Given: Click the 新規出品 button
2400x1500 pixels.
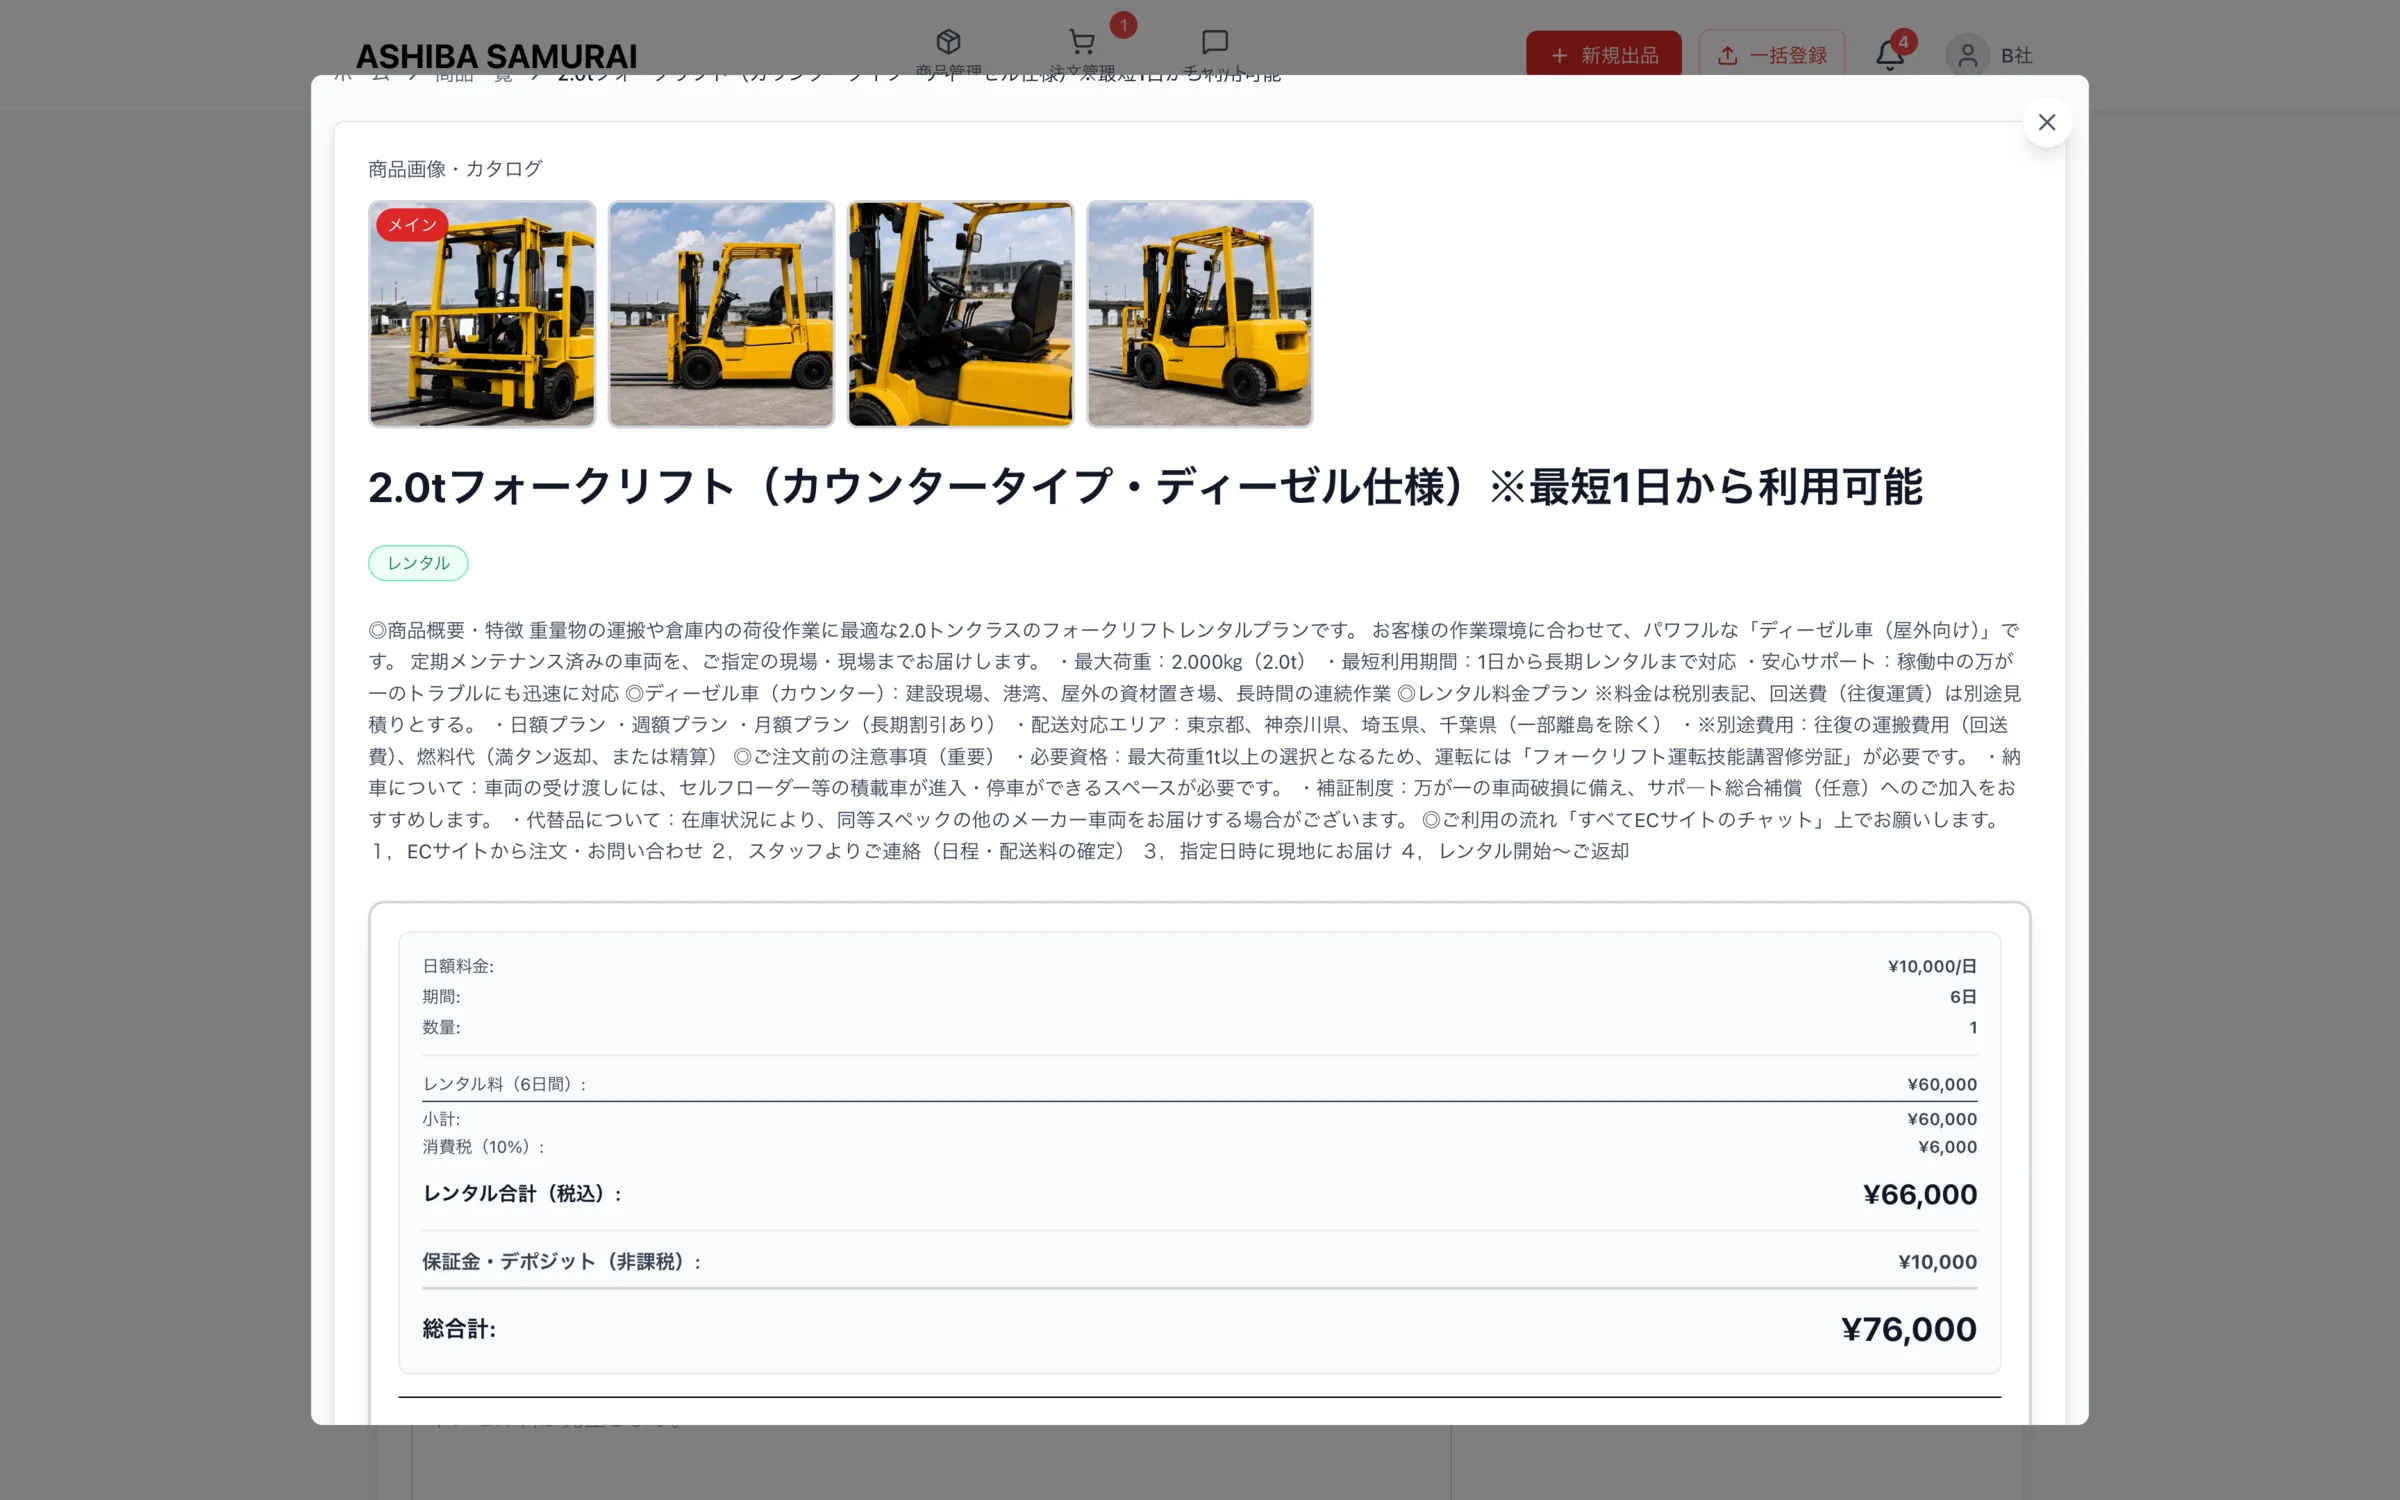Looking at the screenshot, I should (x=1603, y=55).
